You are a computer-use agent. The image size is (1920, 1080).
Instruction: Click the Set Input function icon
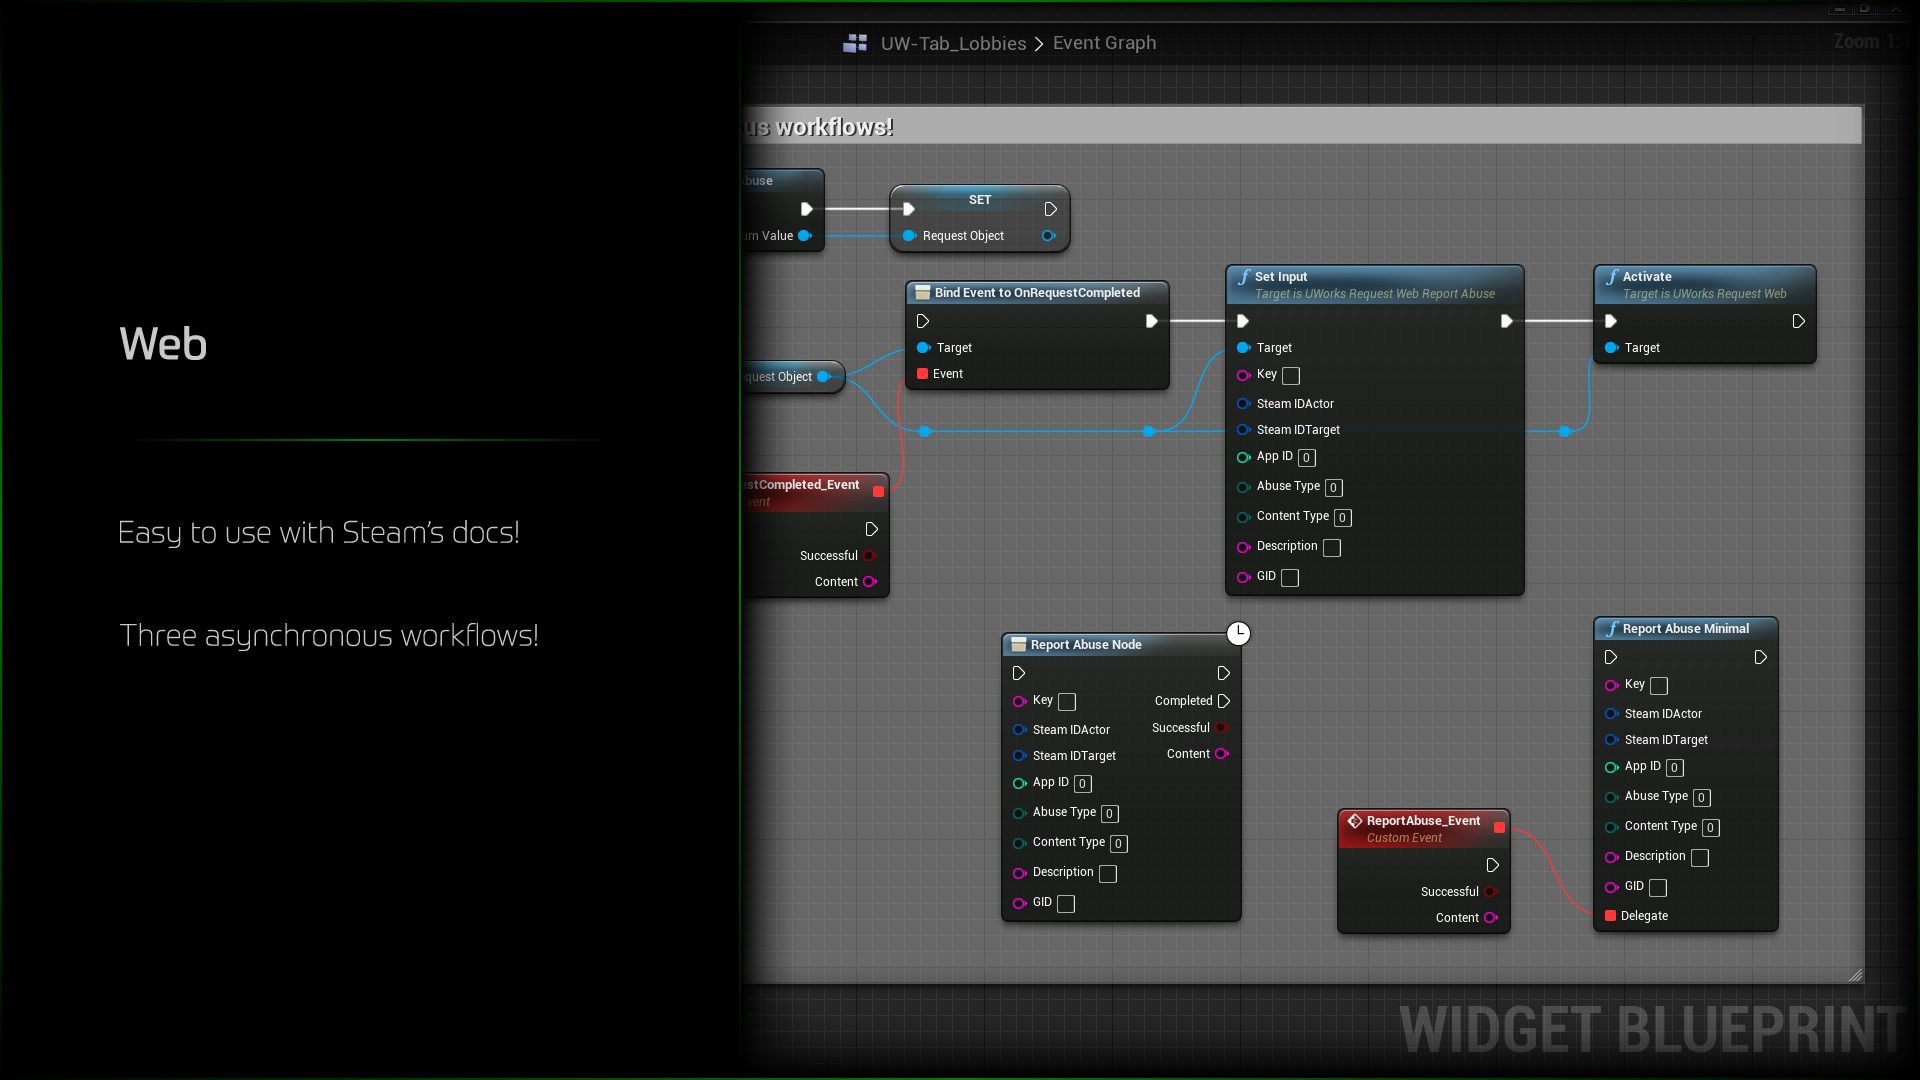coord(1244,276)
